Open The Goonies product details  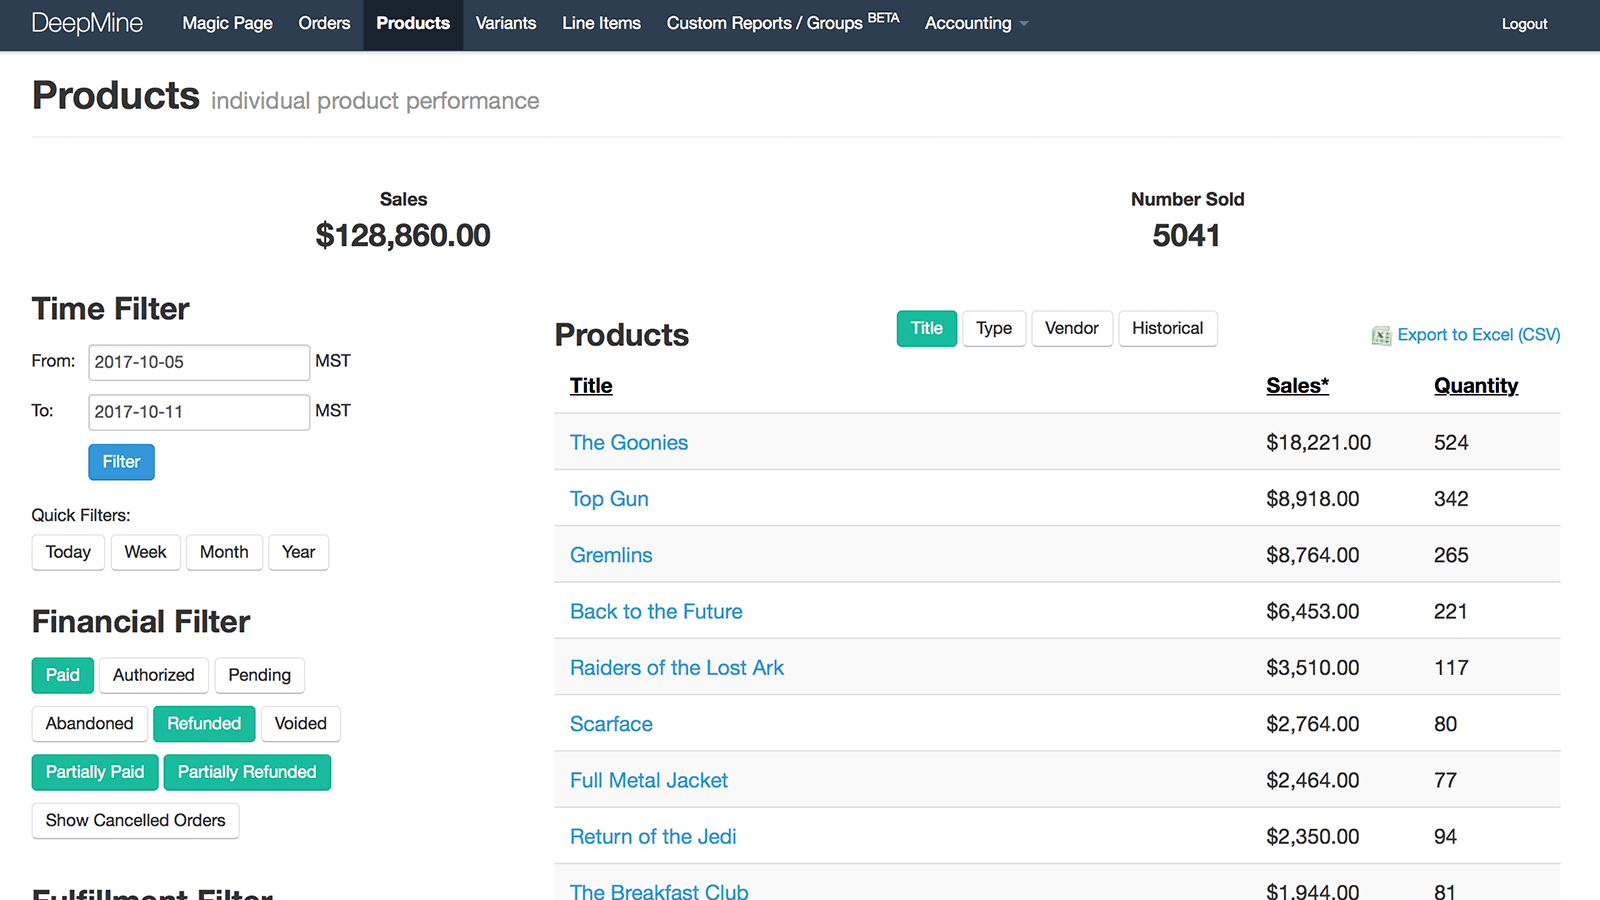point(628,442)
